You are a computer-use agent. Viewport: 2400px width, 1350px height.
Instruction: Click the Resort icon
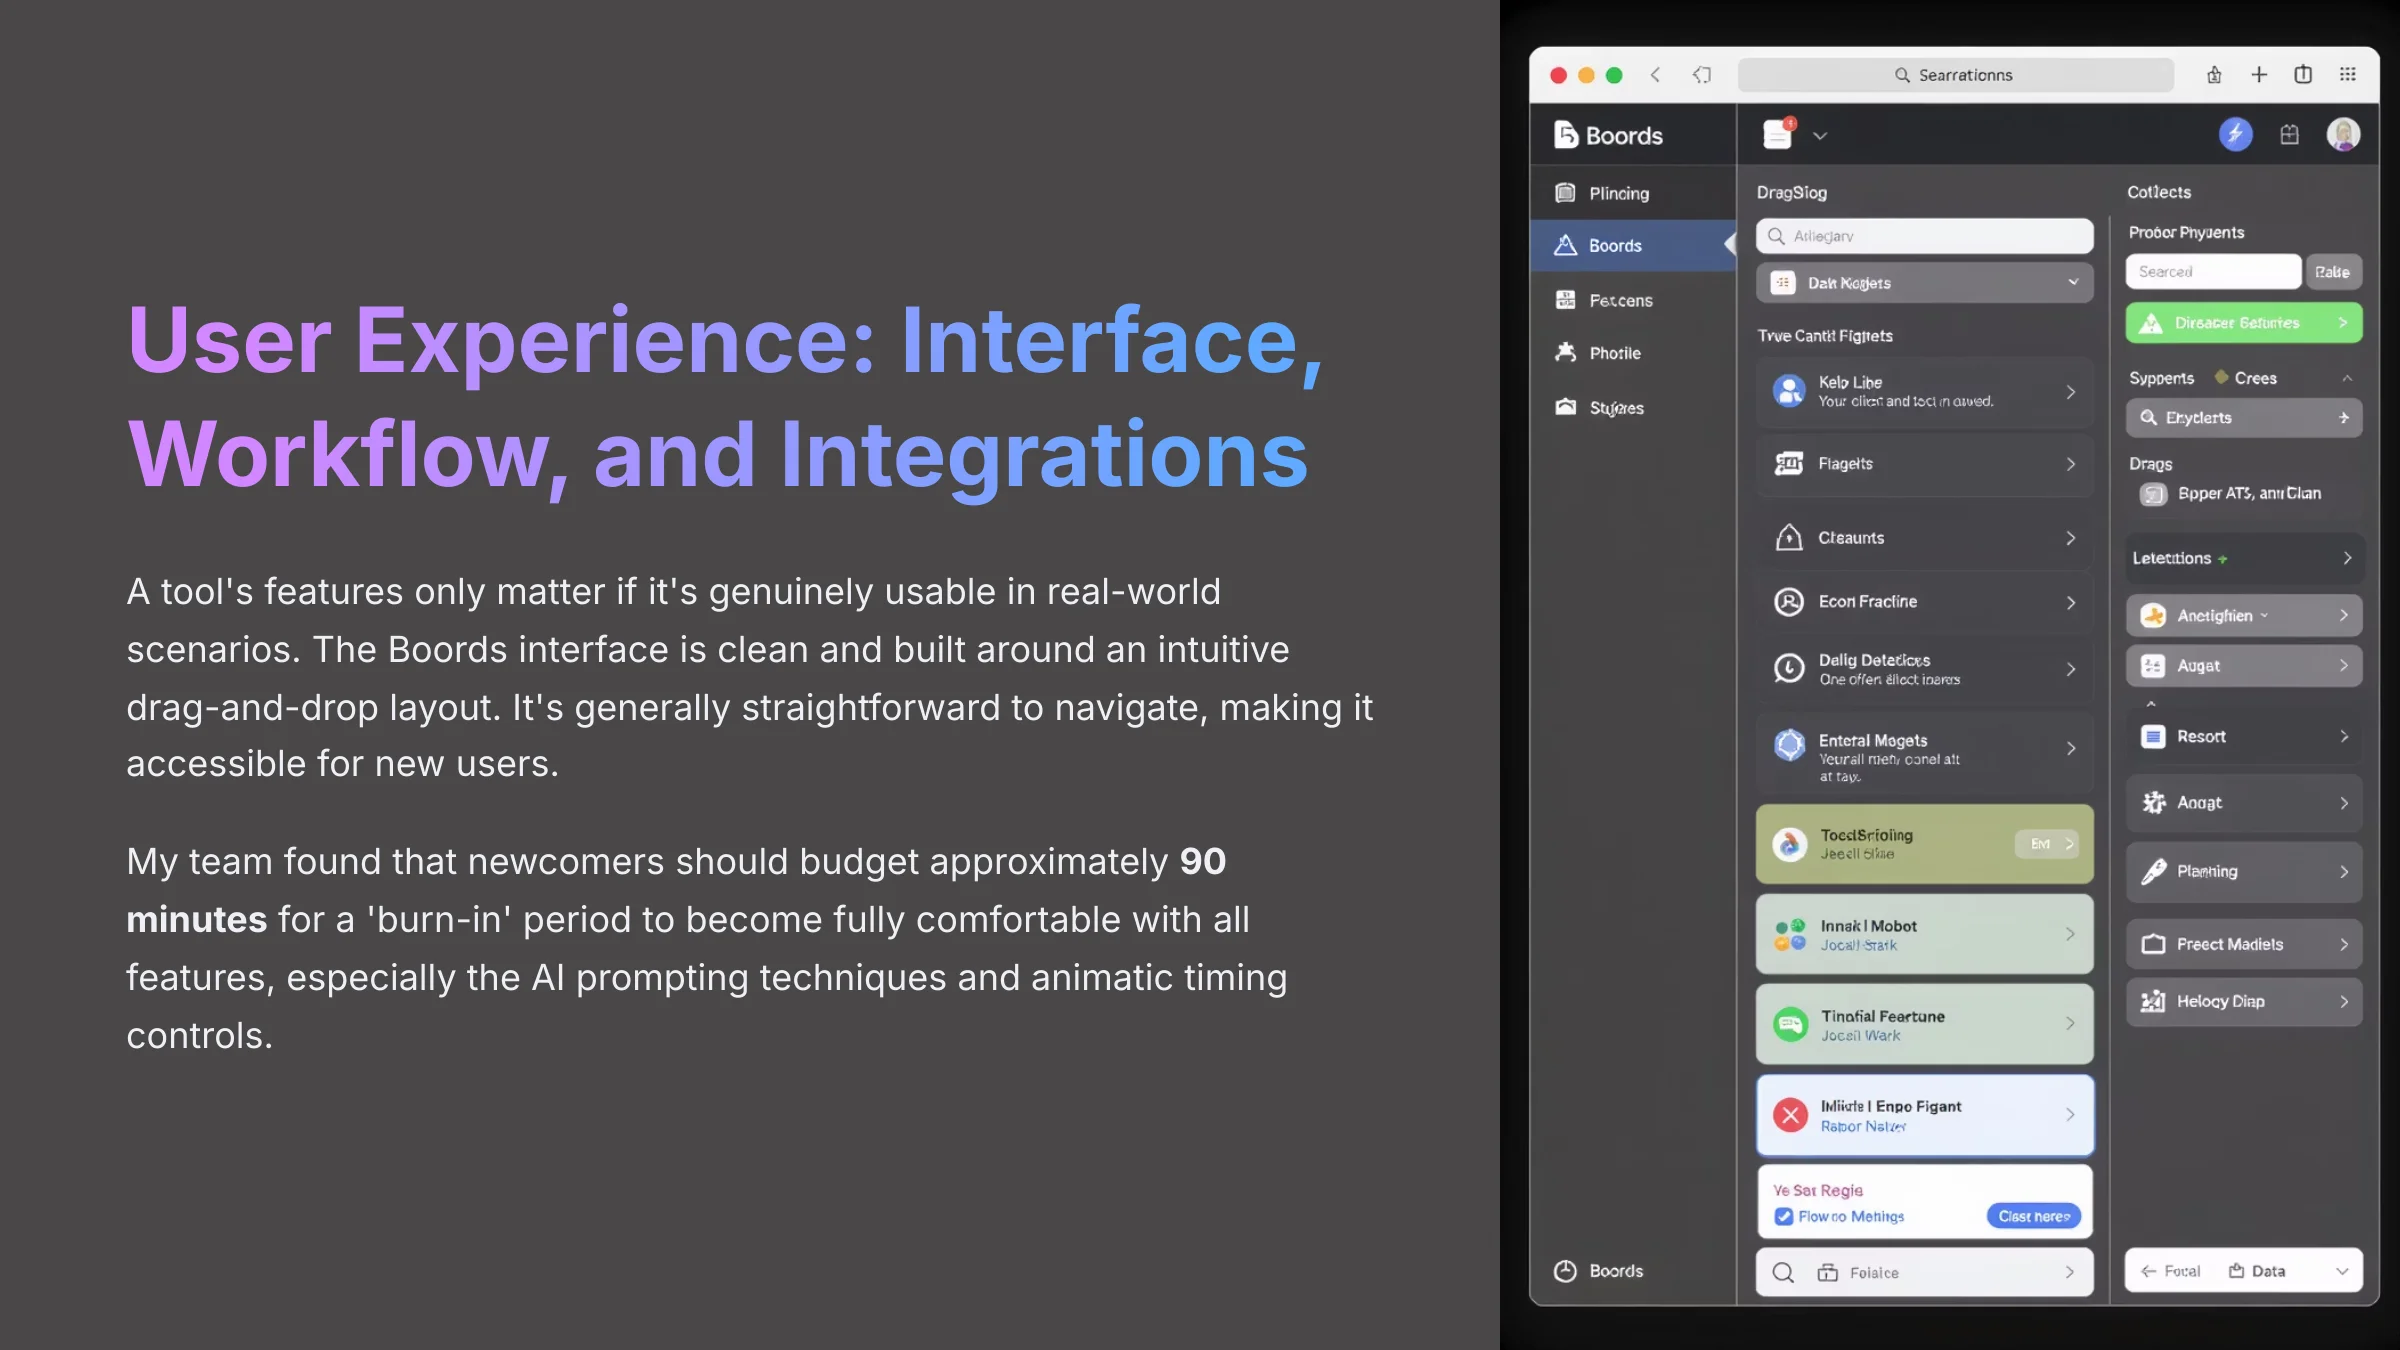tap(2152, 737)
